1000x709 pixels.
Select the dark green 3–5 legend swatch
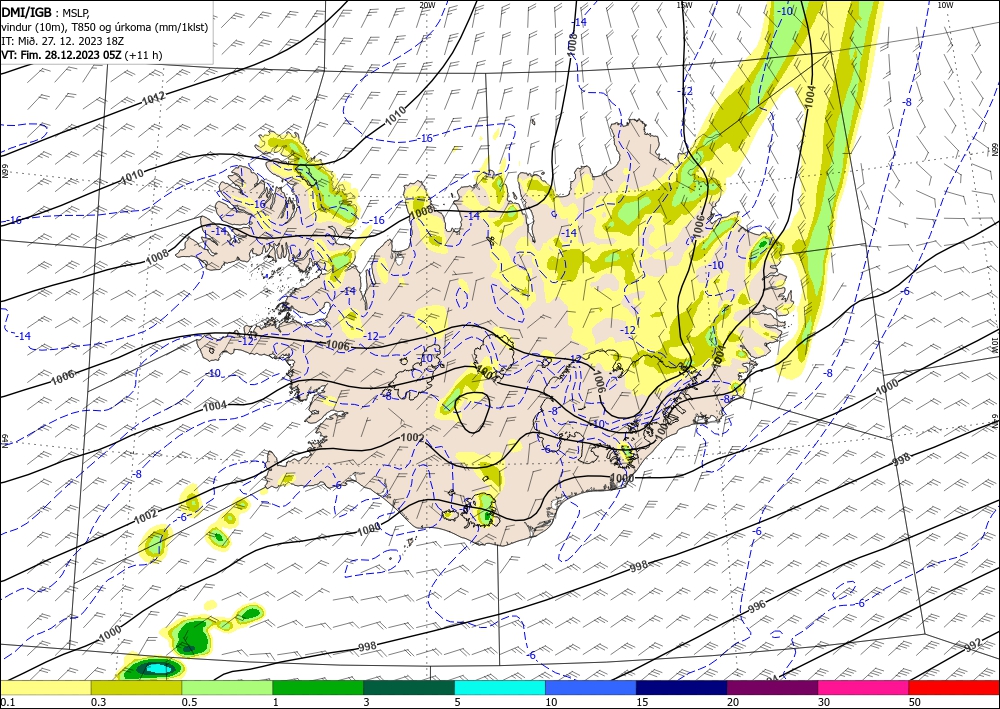point(409,687)
